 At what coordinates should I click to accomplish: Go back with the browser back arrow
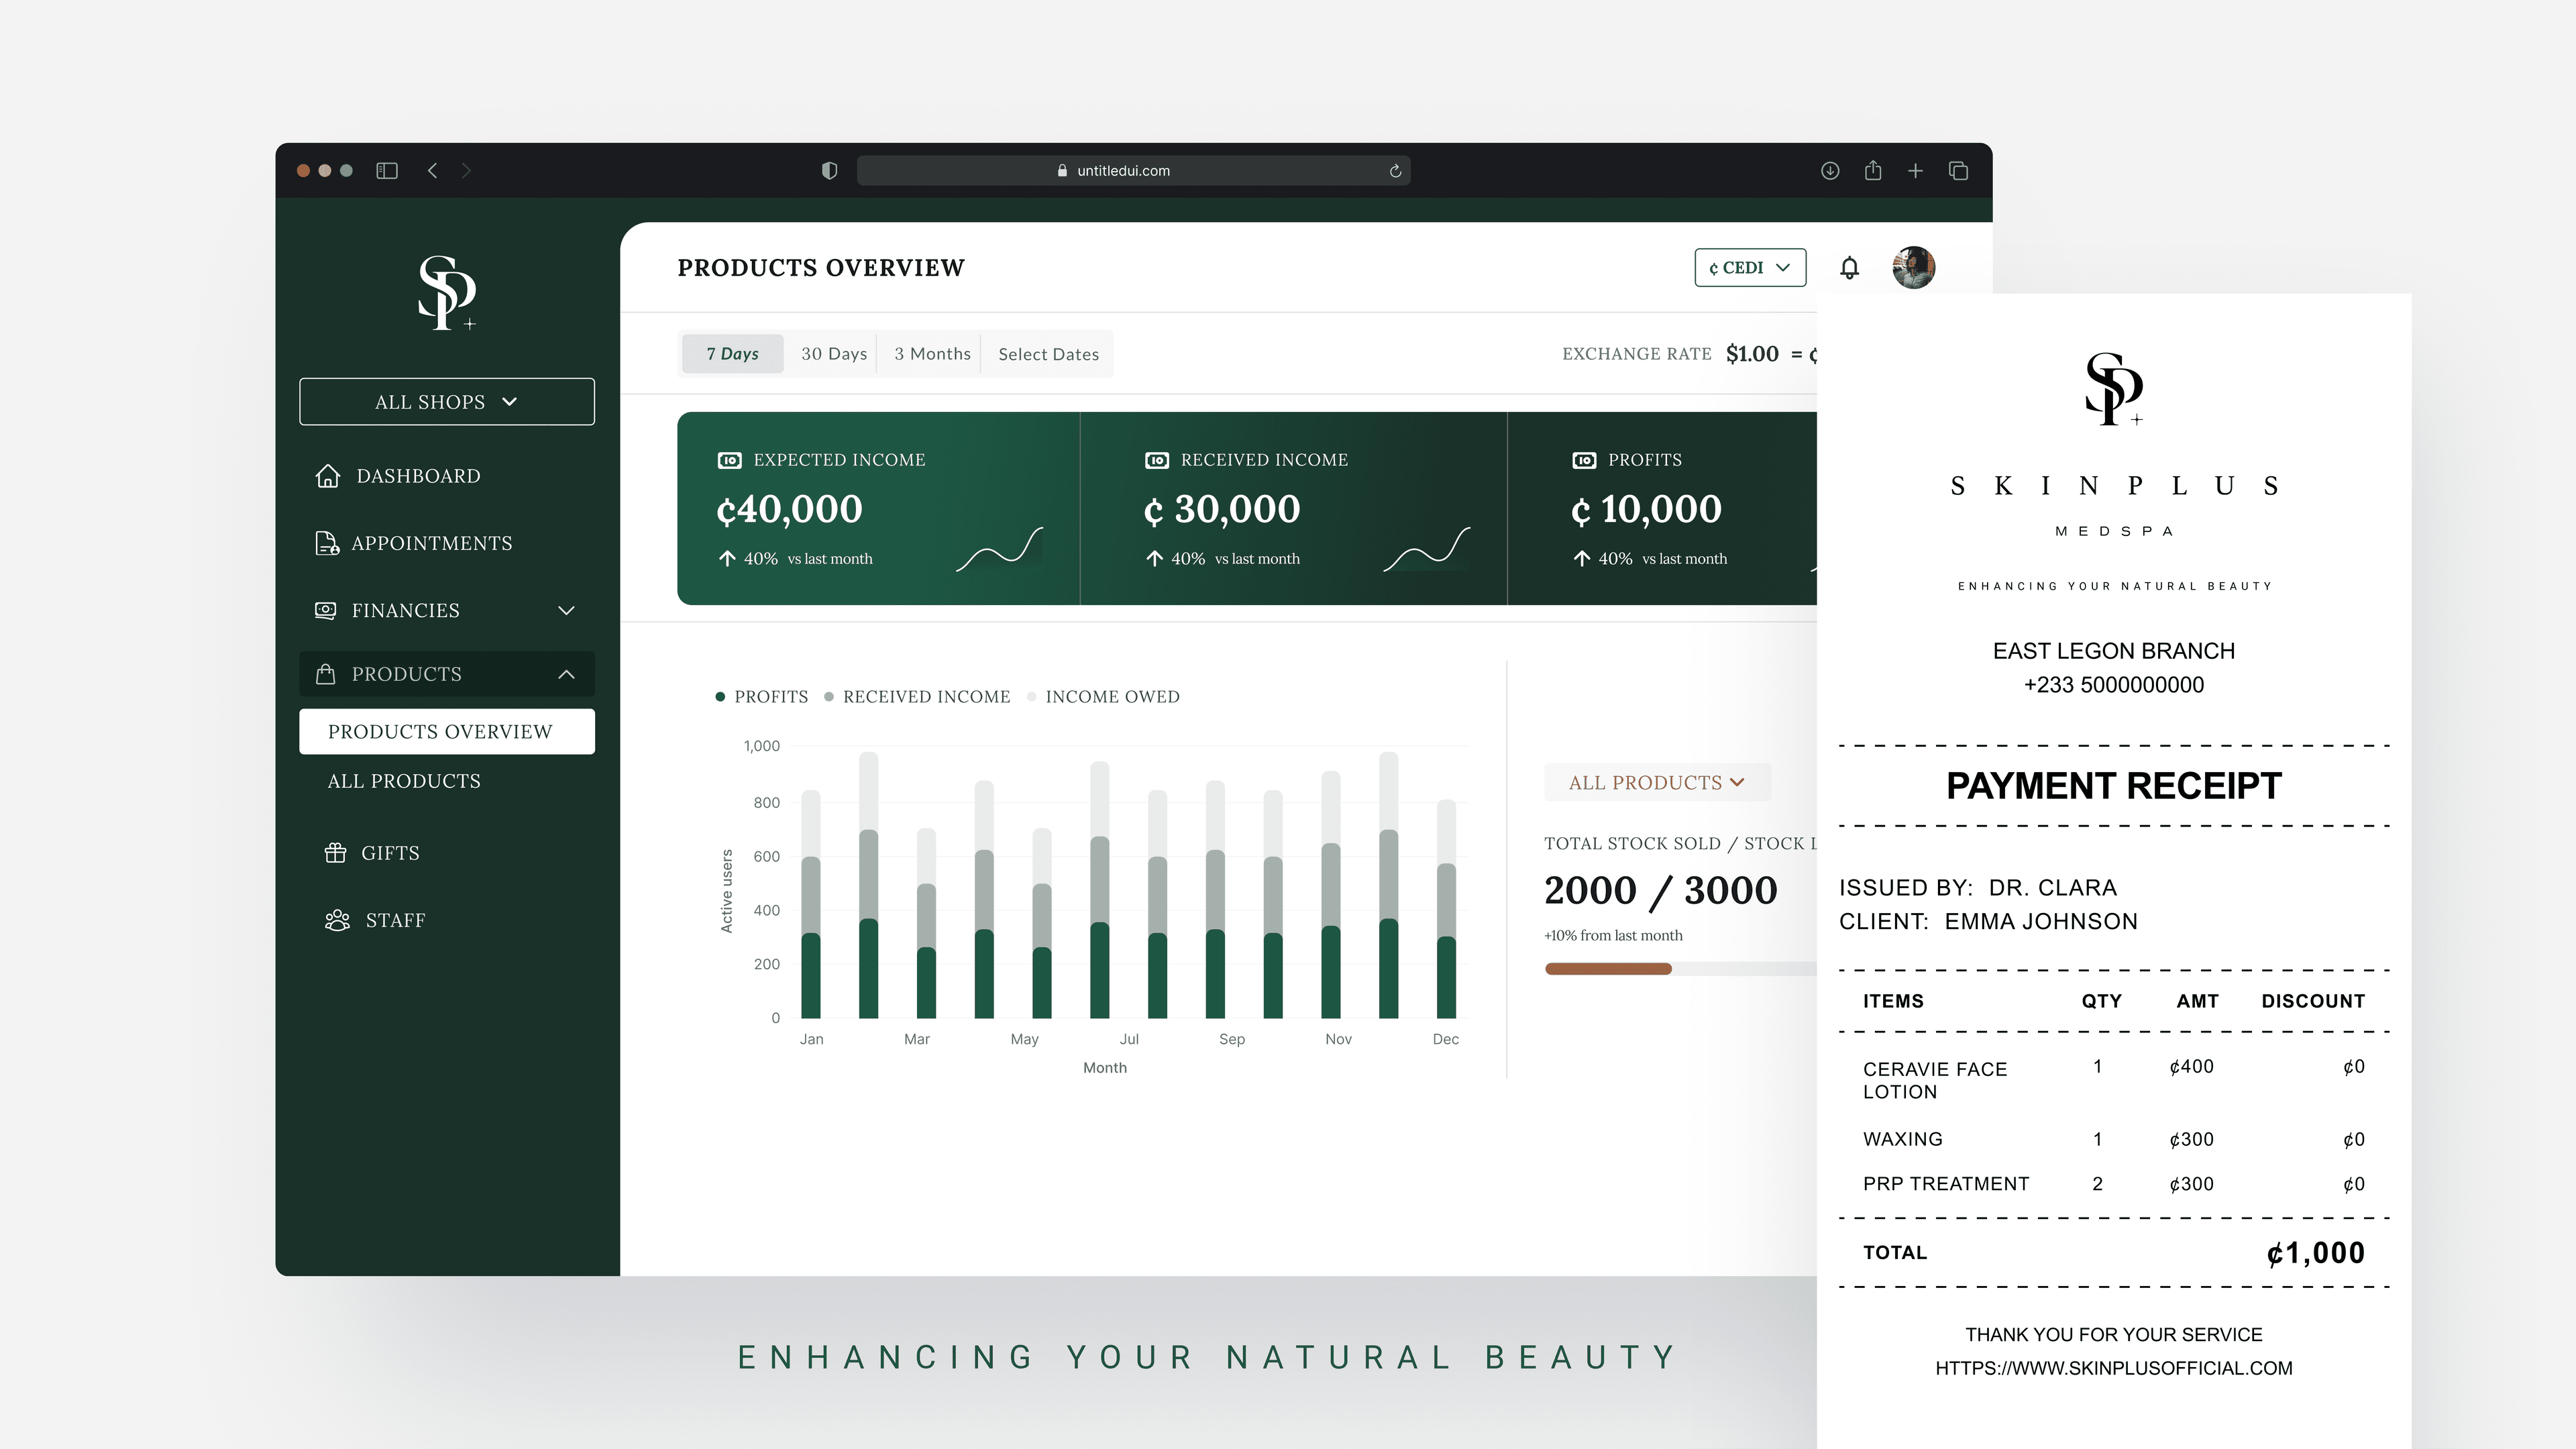(433, 171)
